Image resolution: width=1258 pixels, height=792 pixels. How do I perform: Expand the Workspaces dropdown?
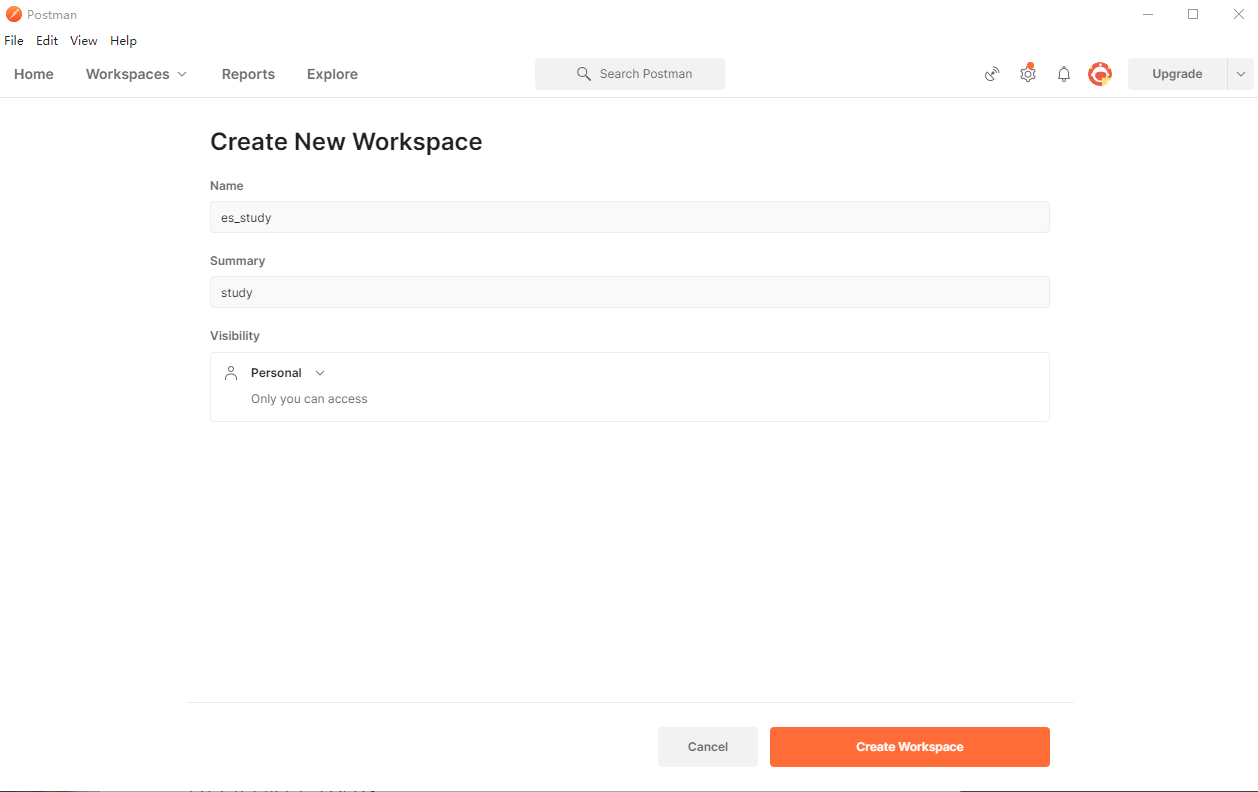pos(136,74)
